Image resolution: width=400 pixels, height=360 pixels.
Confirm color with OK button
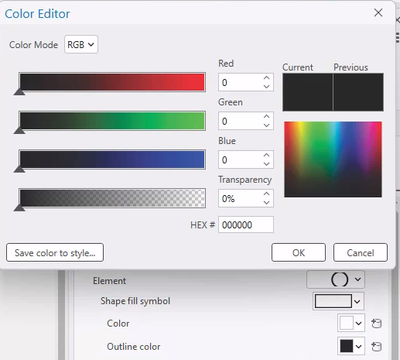[298, 253]
